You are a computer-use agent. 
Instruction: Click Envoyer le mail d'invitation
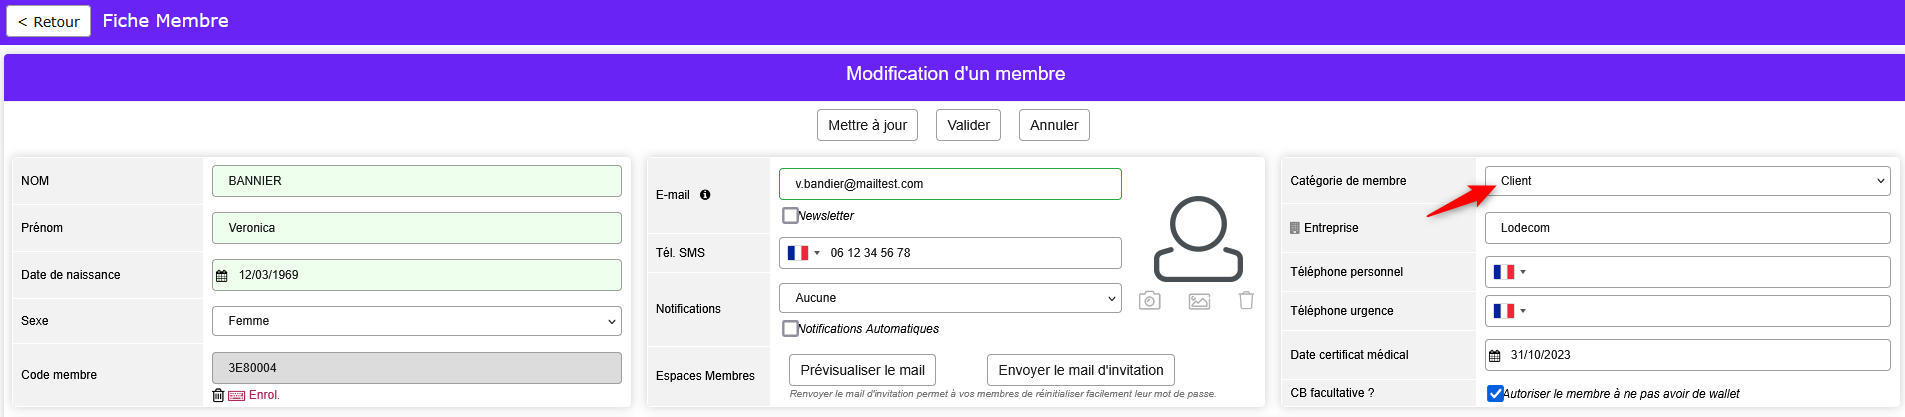pyautogui.click(x=1080, y=370)
